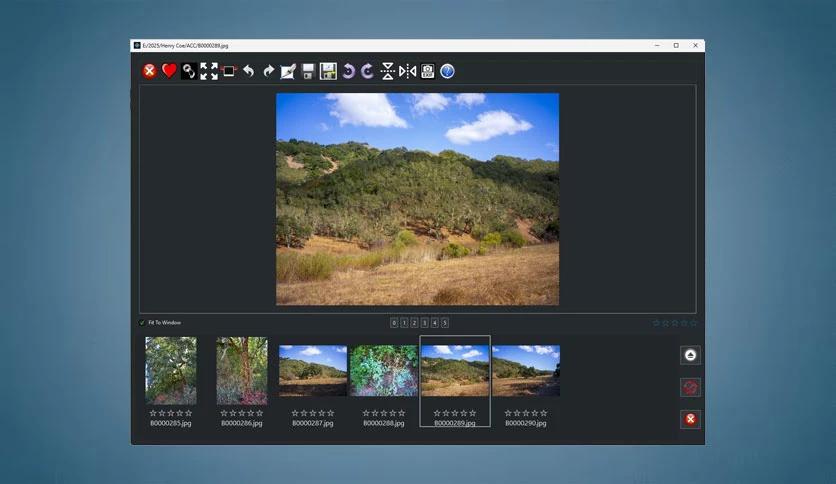This screenshot has width=836, height=484.
Task: Toggle the Fit To Window checkbox
Action: tap(142, 323)
